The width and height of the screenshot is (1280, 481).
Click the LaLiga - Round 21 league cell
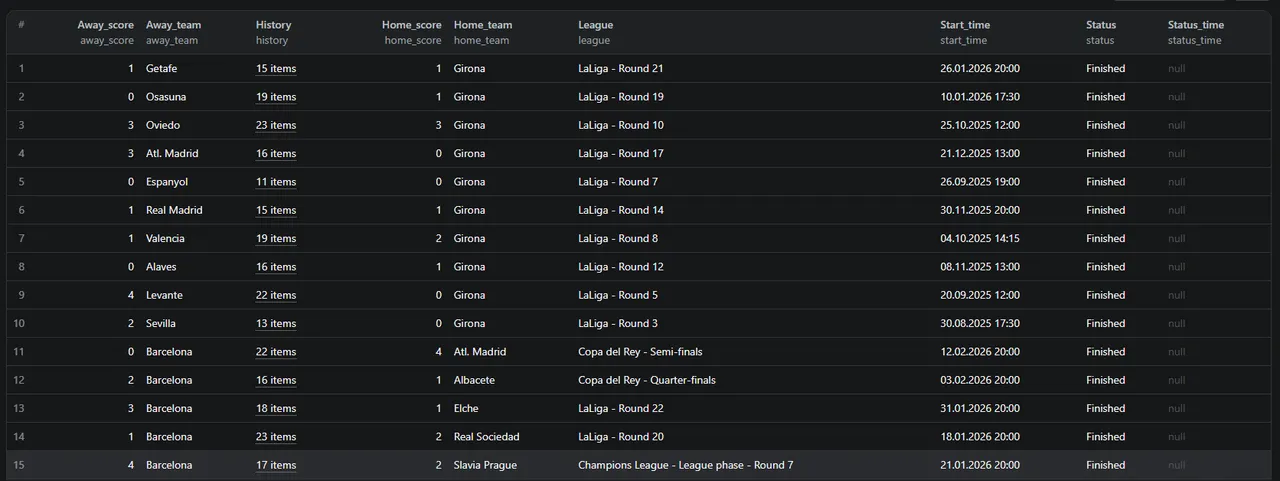620,69
